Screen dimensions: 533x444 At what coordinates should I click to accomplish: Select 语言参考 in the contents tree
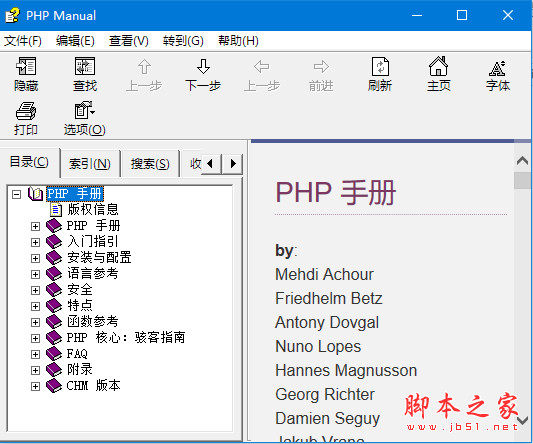point(92,274)
